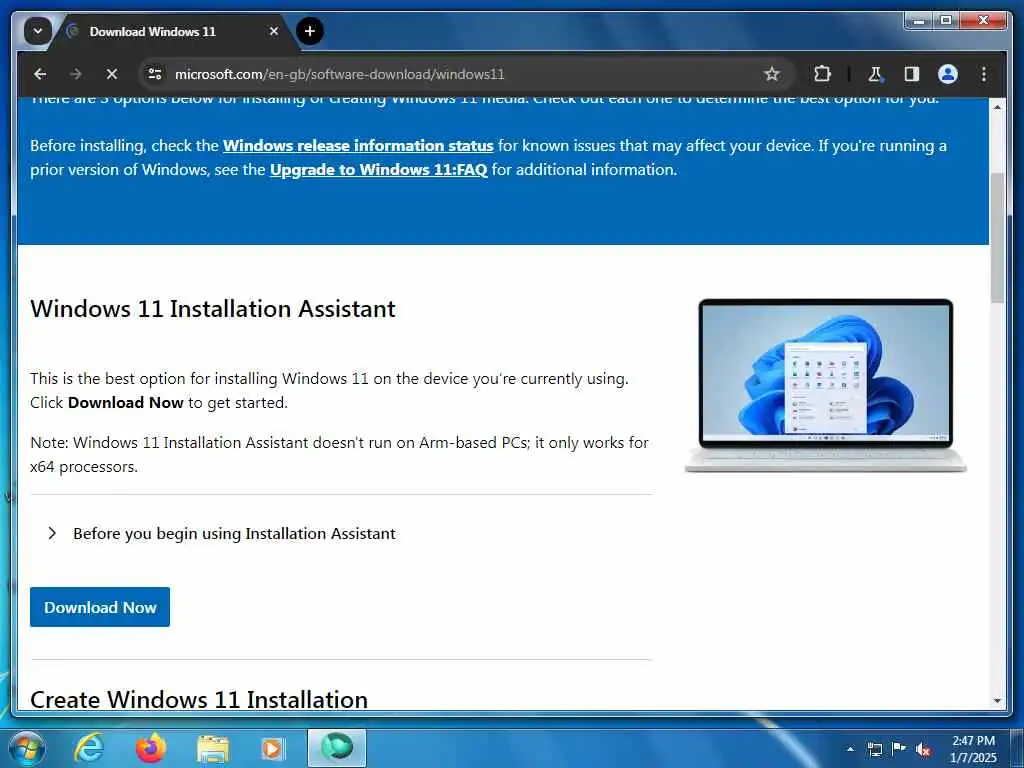The height and width of the screenshot is (768, 1024).
Task: Add a new tab
Action: 310,31
